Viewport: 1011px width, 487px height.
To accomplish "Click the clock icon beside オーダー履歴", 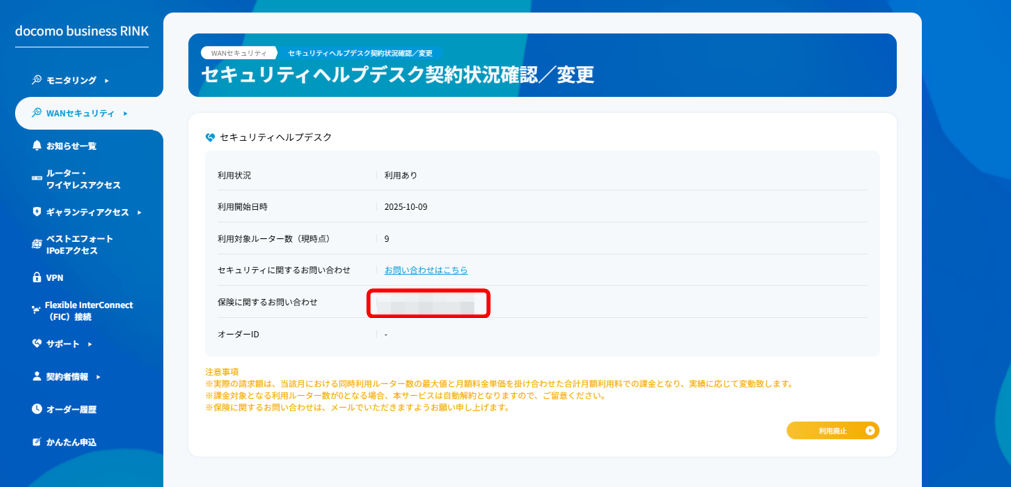I will click(x=37, y=409).
